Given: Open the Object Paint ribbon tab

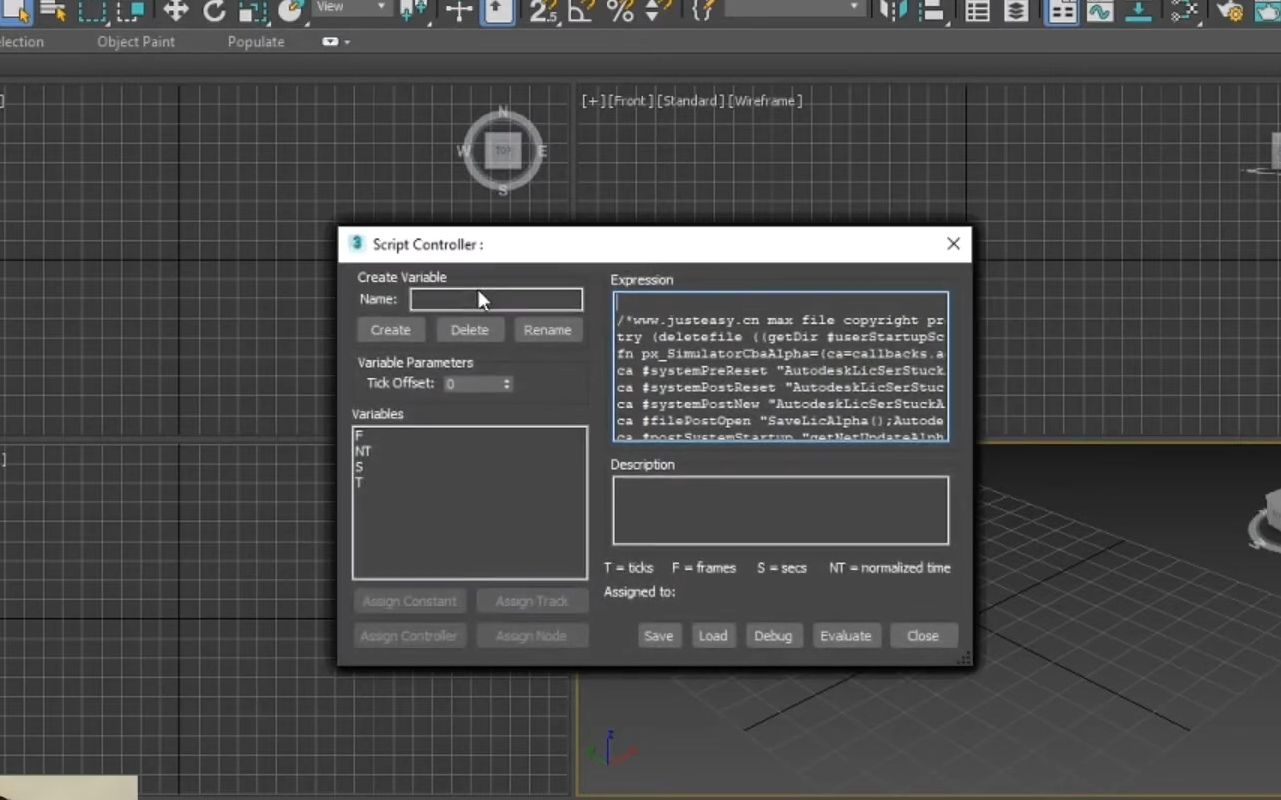Looking at the screenshot, I should 136,42.
